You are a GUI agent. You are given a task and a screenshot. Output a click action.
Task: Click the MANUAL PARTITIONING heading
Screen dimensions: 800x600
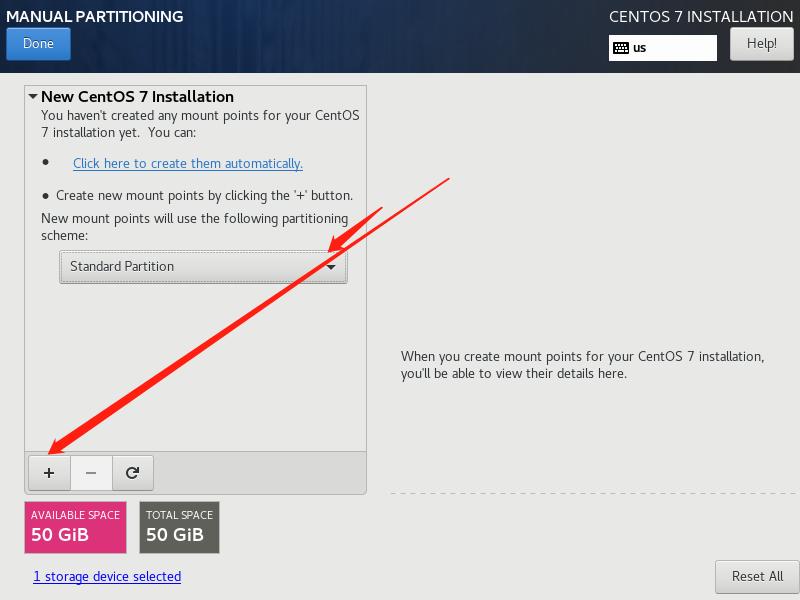(x=95, y=16)
